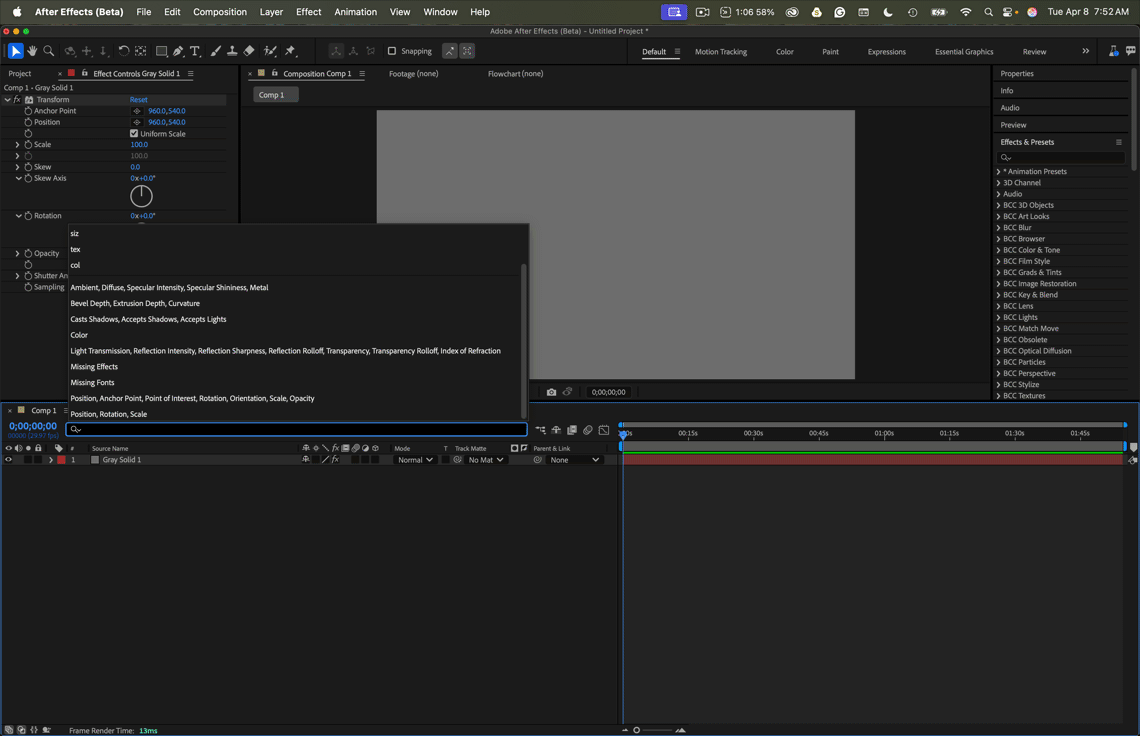Open the Effect menu in menu bar
1140x736 pixels.
(x=308, y=12)
